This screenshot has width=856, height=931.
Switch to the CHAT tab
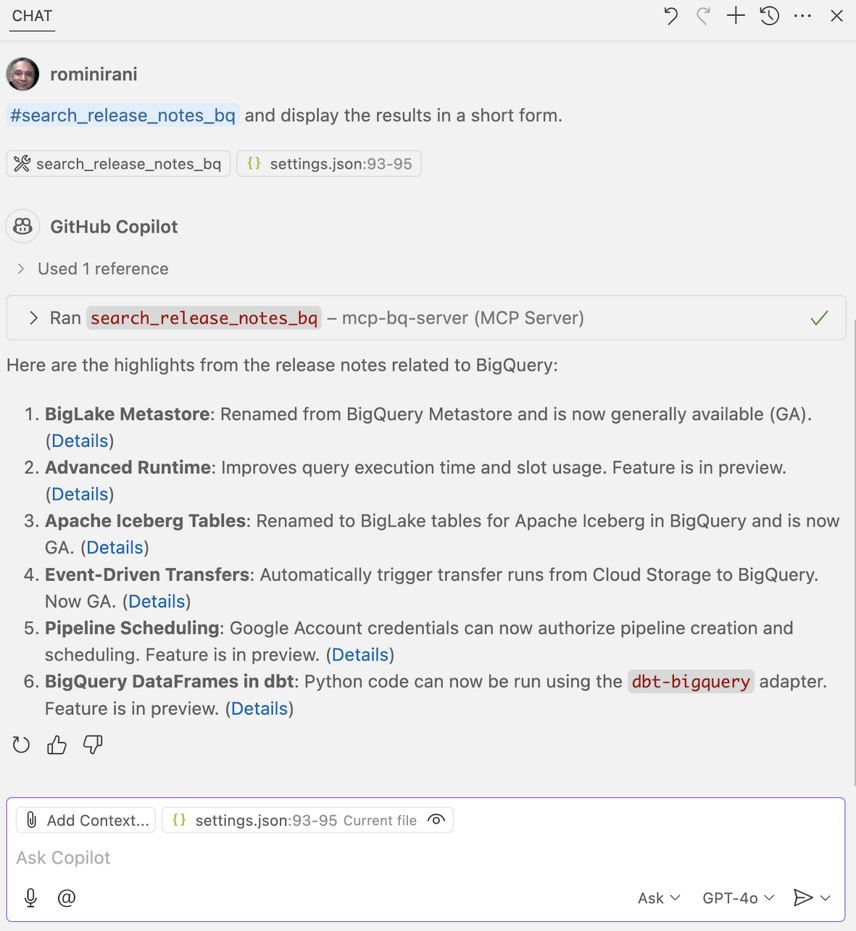31,16
